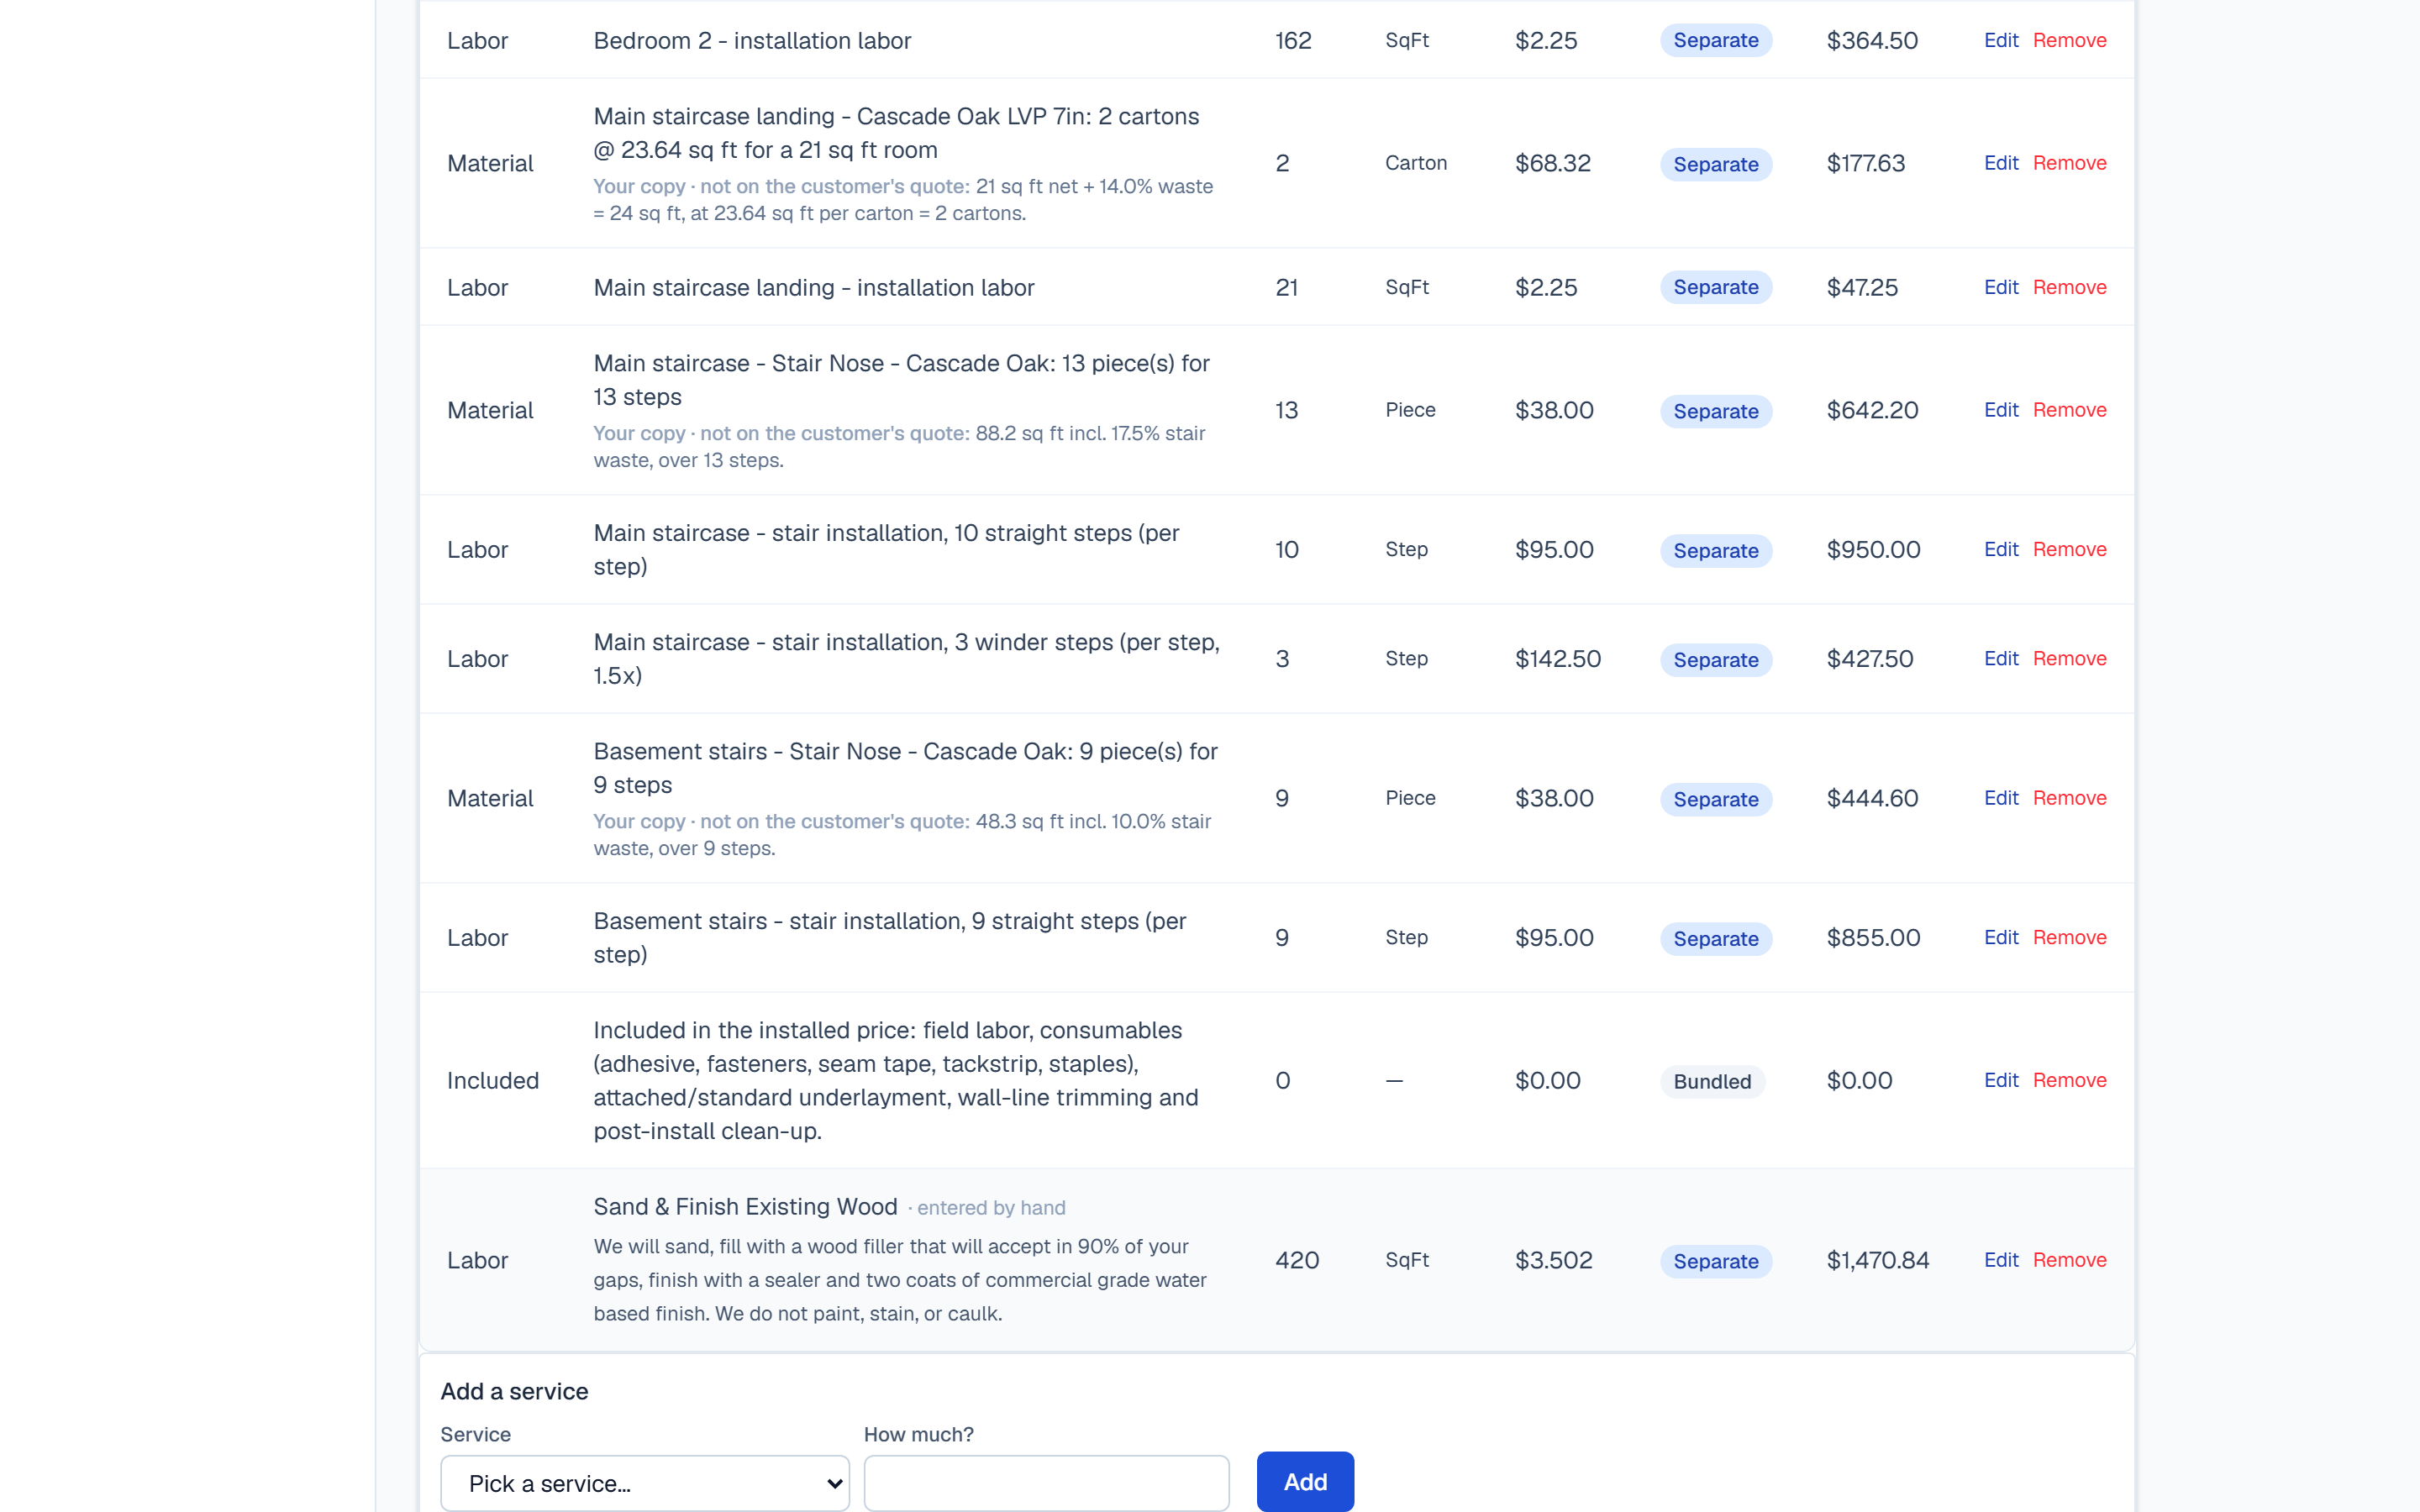The image size is (2420, 1512).
Task: Select the $3.502 unit price
Action: tap(1553, 1261)
